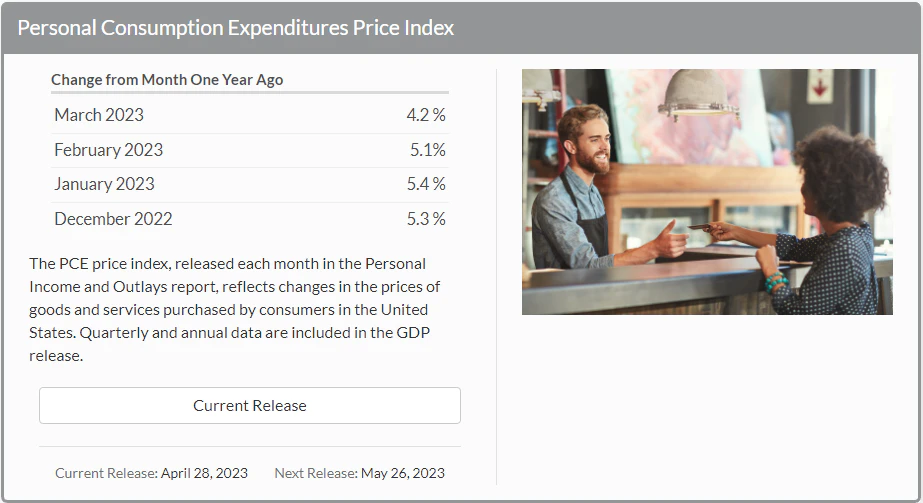Select the Change from Month One Year Ago heading

(x=167, y=80)
